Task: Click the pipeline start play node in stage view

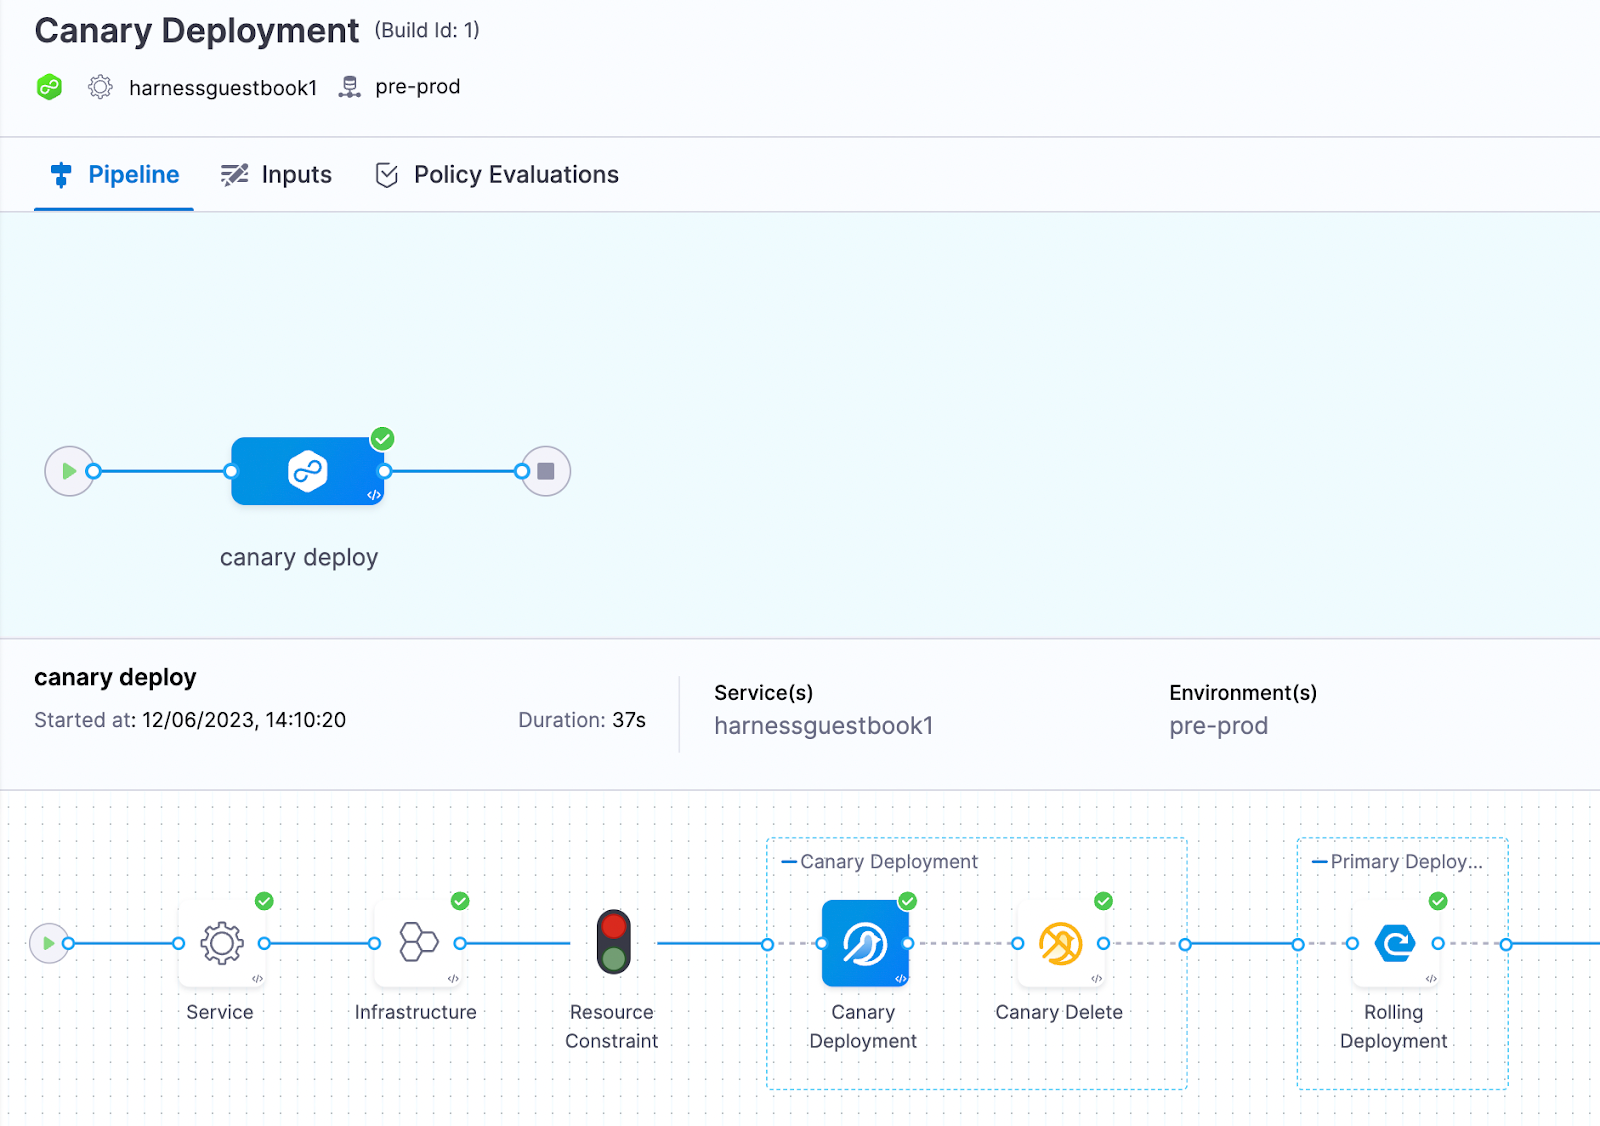Action: click(69, 471)
